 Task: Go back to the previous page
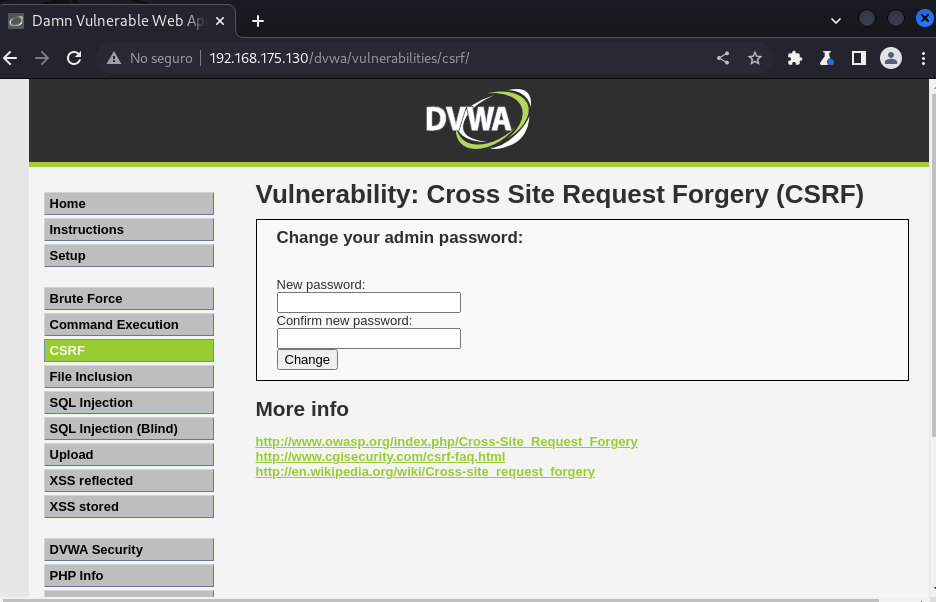[x=10, y=58]
